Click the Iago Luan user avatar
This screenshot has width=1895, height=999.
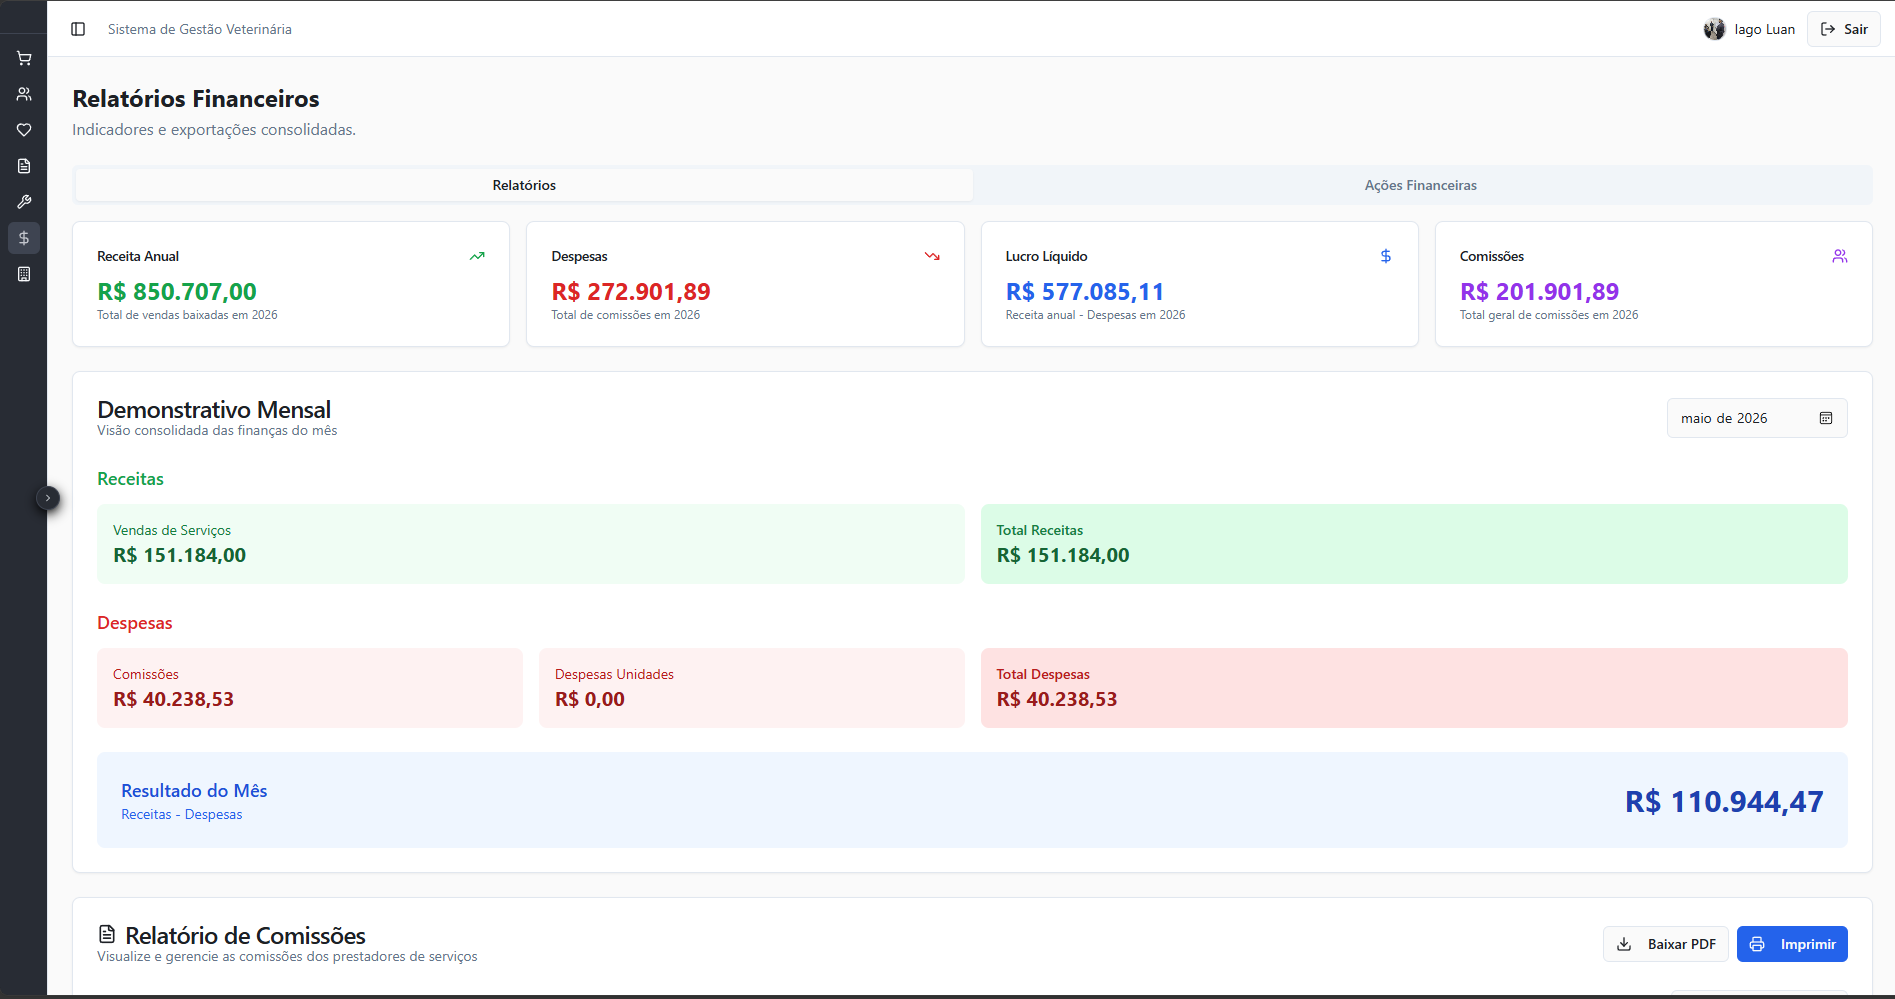pyautogui.click(x=1714, y=29)
